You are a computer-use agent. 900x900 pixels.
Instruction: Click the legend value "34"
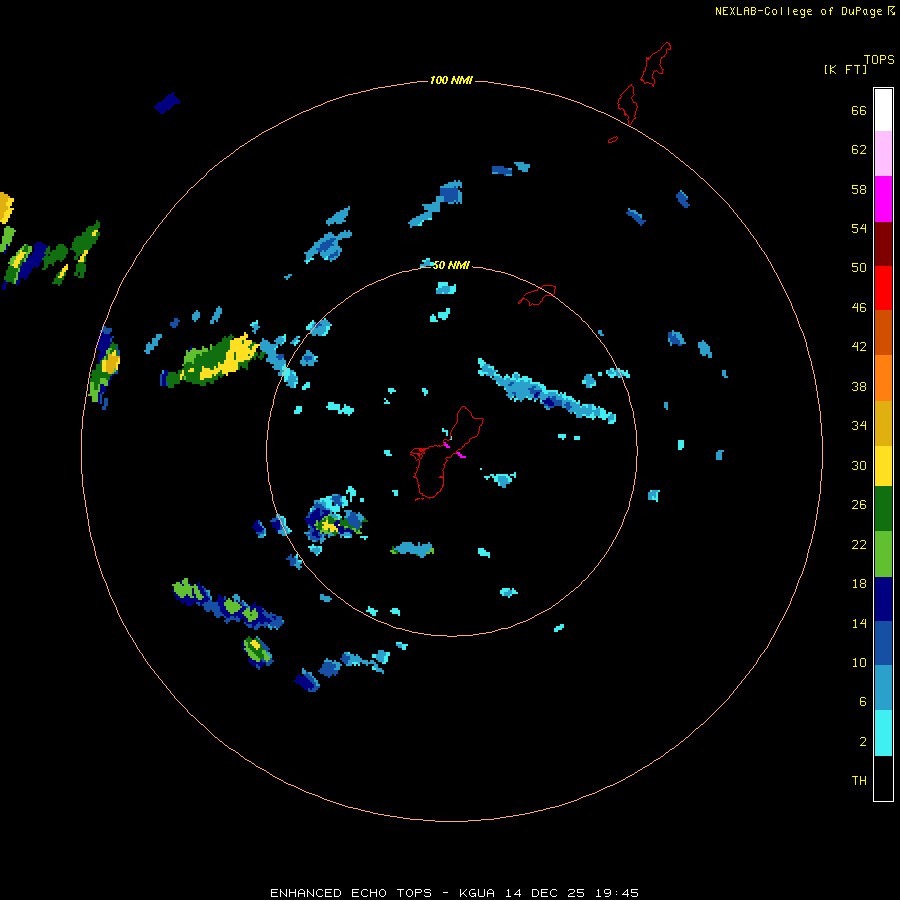[x=859, y=426]
